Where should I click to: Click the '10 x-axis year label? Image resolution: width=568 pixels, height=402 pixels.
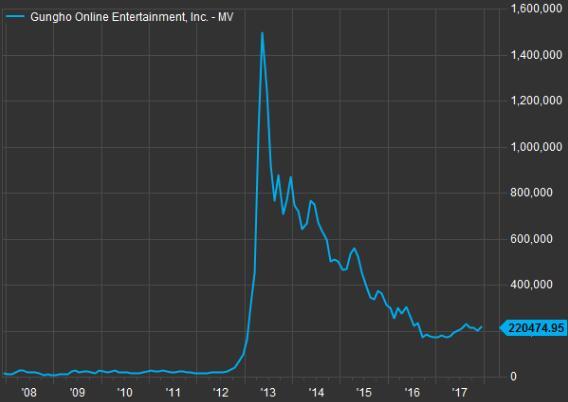tap(125, 392)
